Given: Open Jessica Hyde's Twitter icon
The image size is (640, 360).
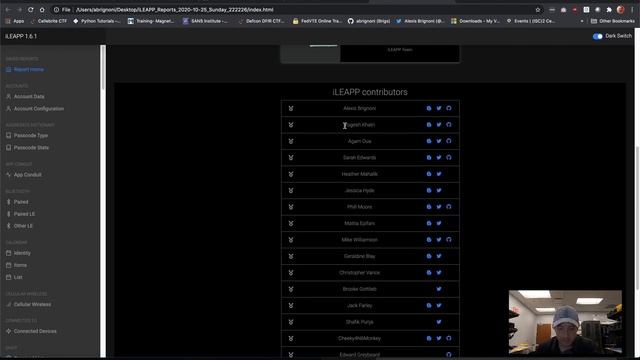Looking at the screenshot, I should [x=439, y=191].
